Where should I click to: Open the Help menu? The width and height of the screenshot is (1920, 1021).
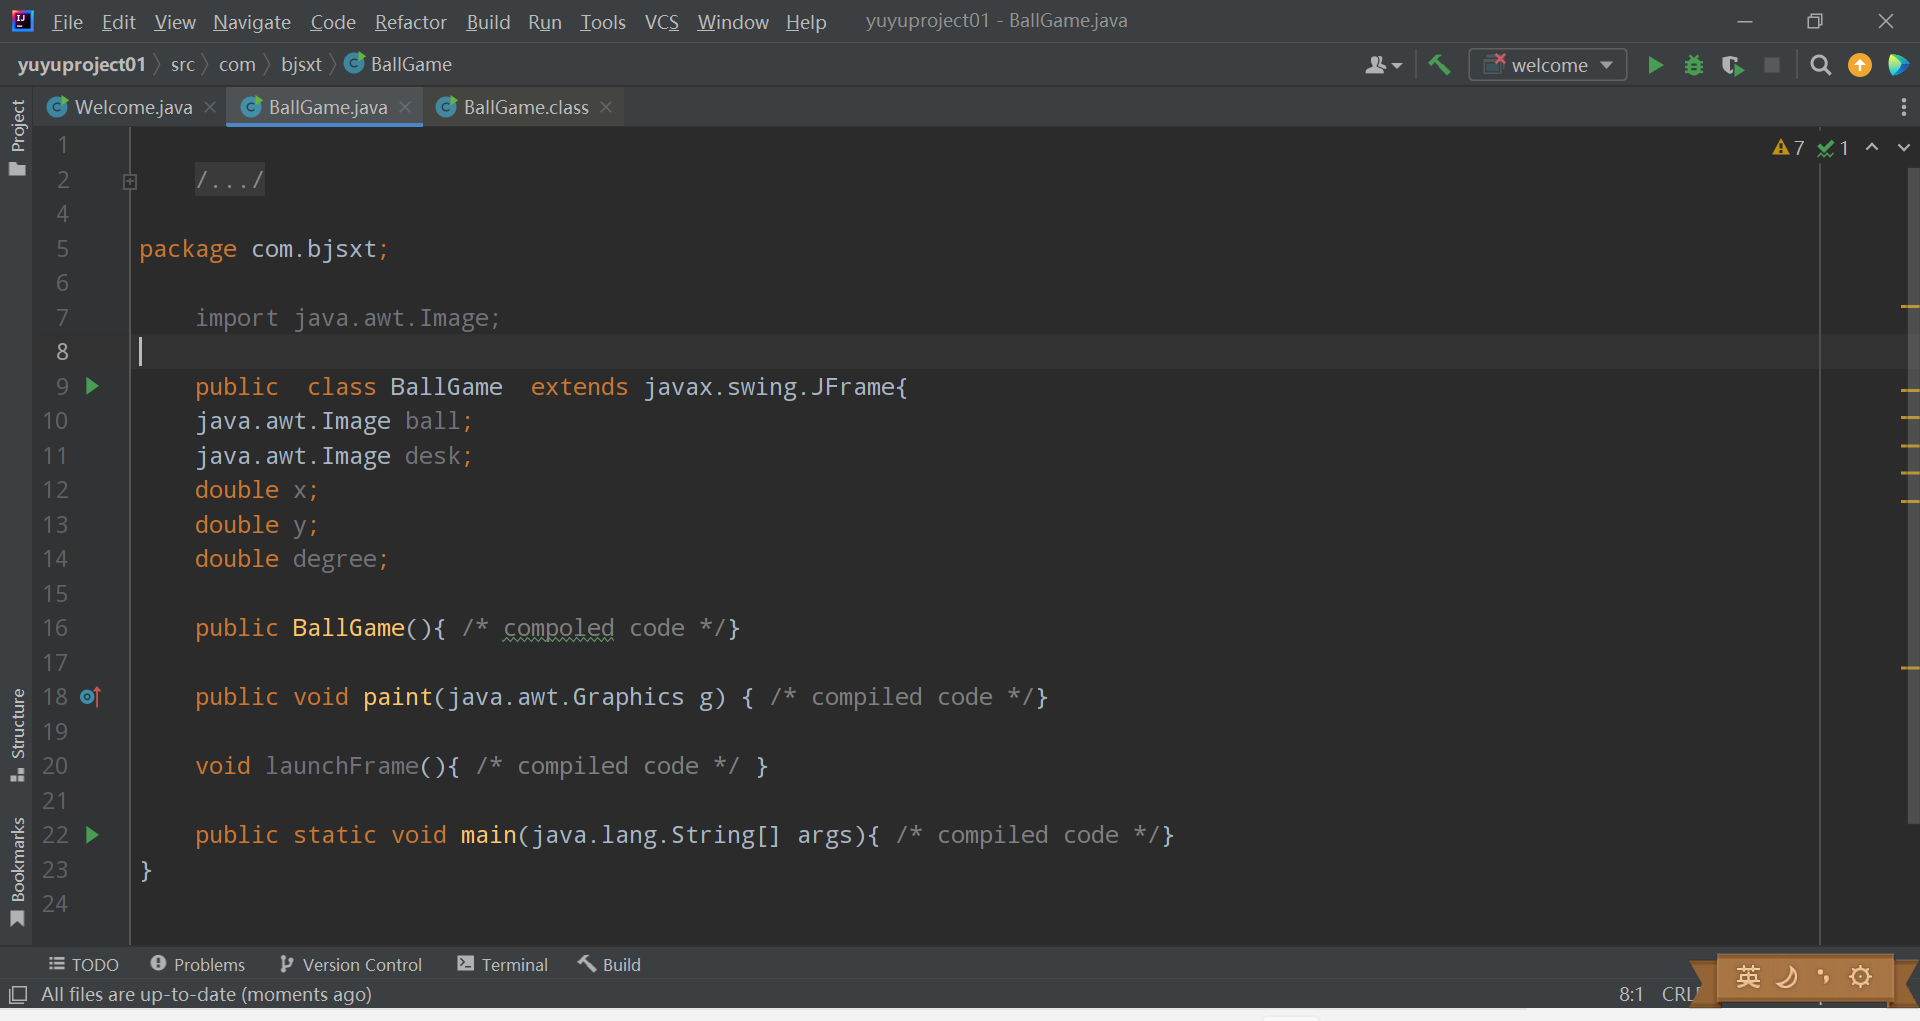pyautogui.click(x=806, y=21)
